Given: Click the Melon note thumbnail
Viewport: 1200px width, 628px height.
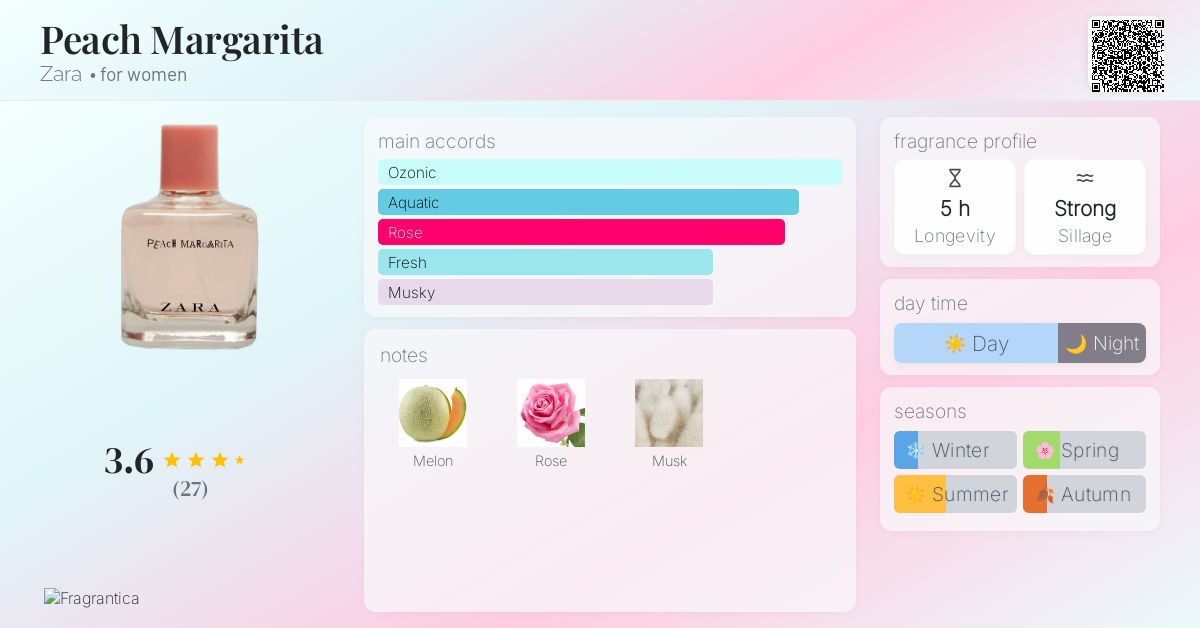Looking at the screenshot, I should 433,413.
